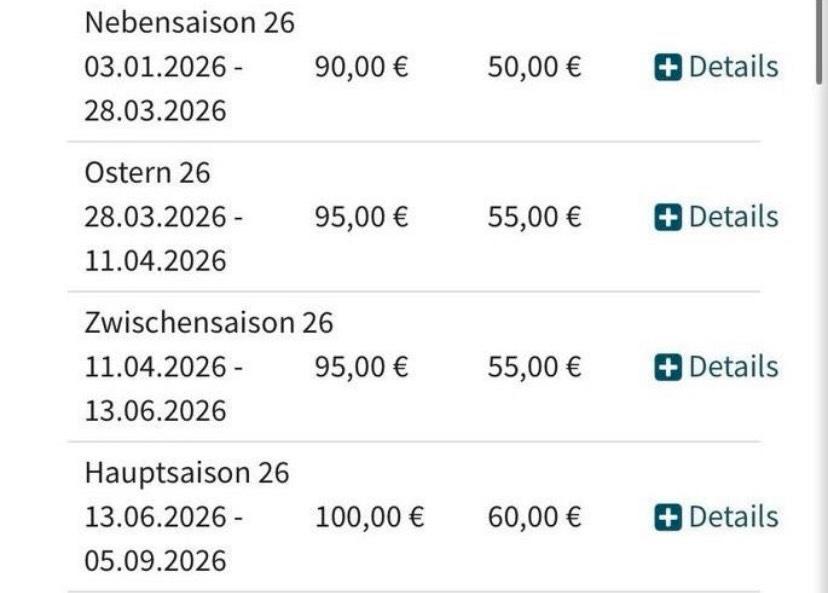Select the Nebensaison 26 season title

click(x=189, y=22)
